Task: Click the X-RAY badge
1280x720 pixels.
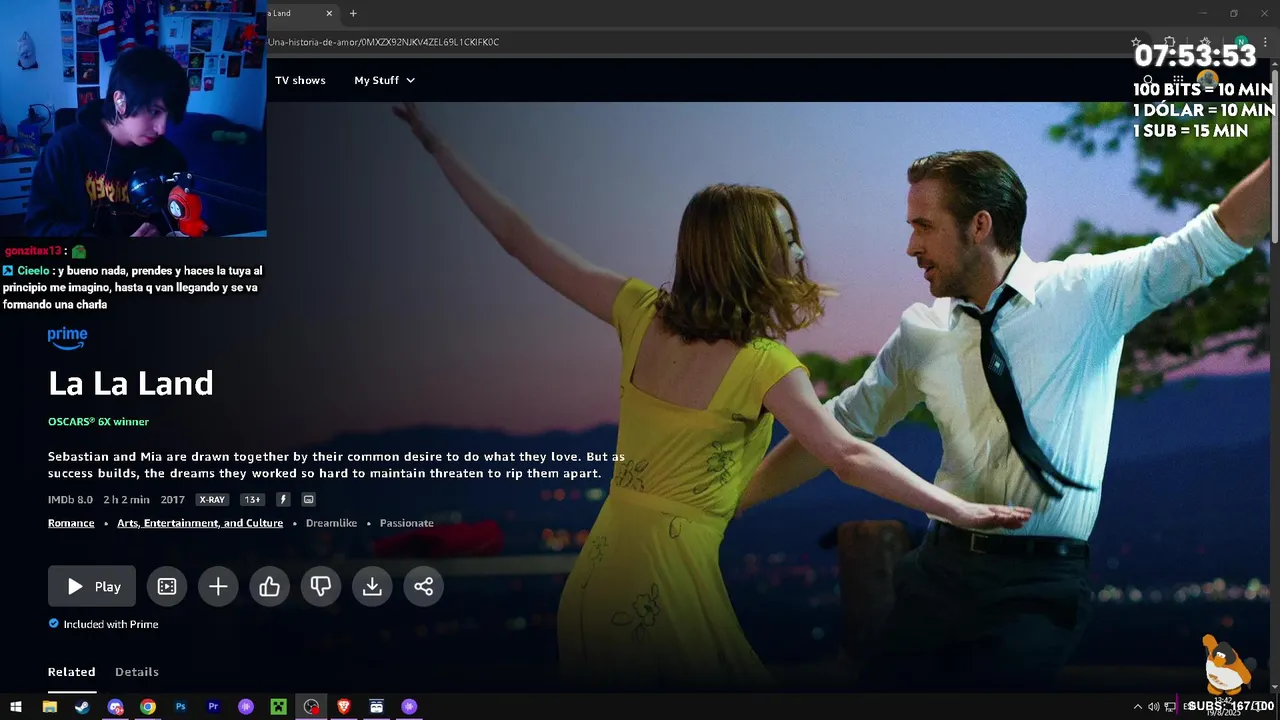Action: click(x=212, y=499)
